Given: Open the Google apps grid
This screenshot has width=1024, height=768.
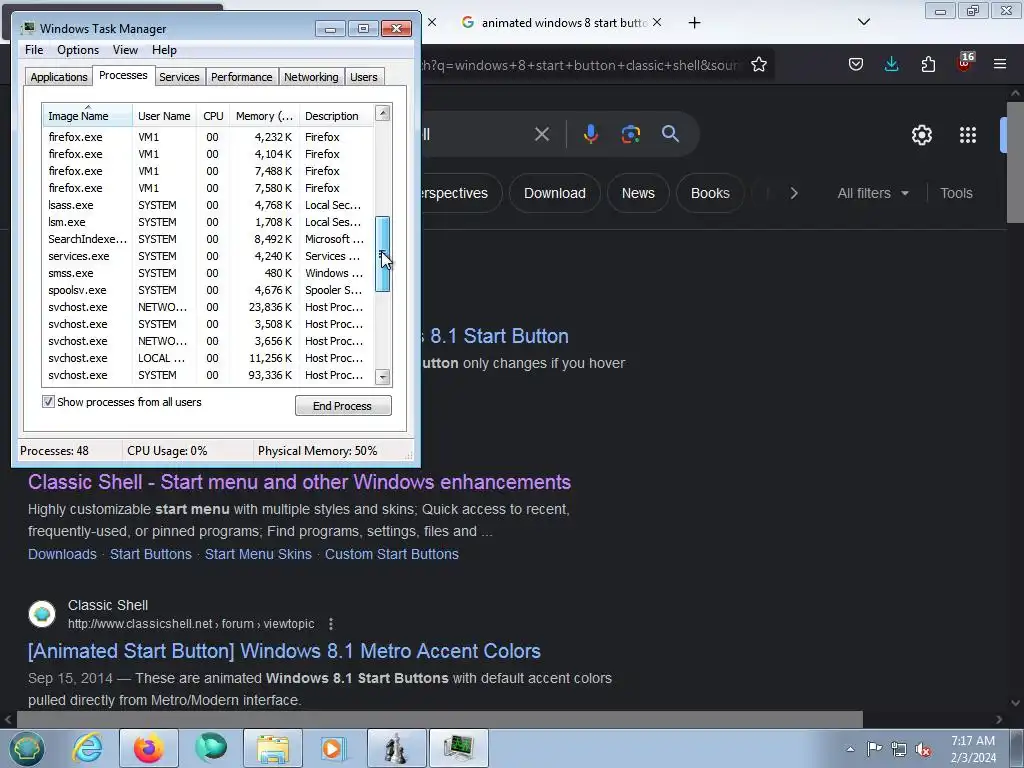Looking at the screenshot, I should click(x=968, y=135).
